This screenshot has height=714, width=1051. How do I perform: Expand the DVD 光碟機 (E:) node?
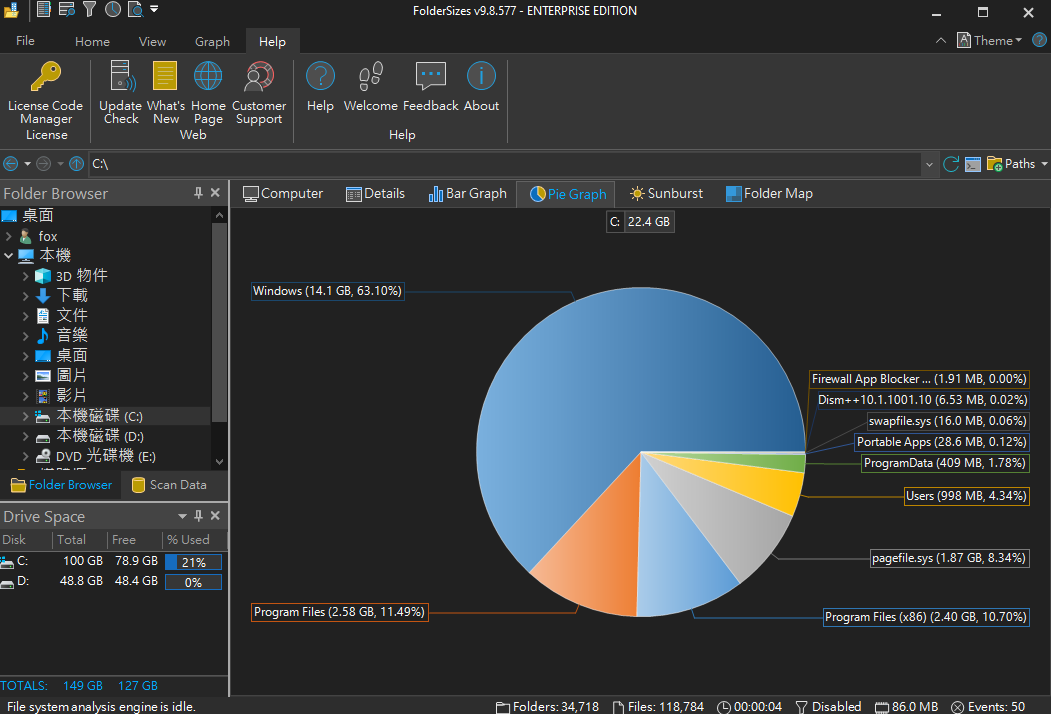25,457
